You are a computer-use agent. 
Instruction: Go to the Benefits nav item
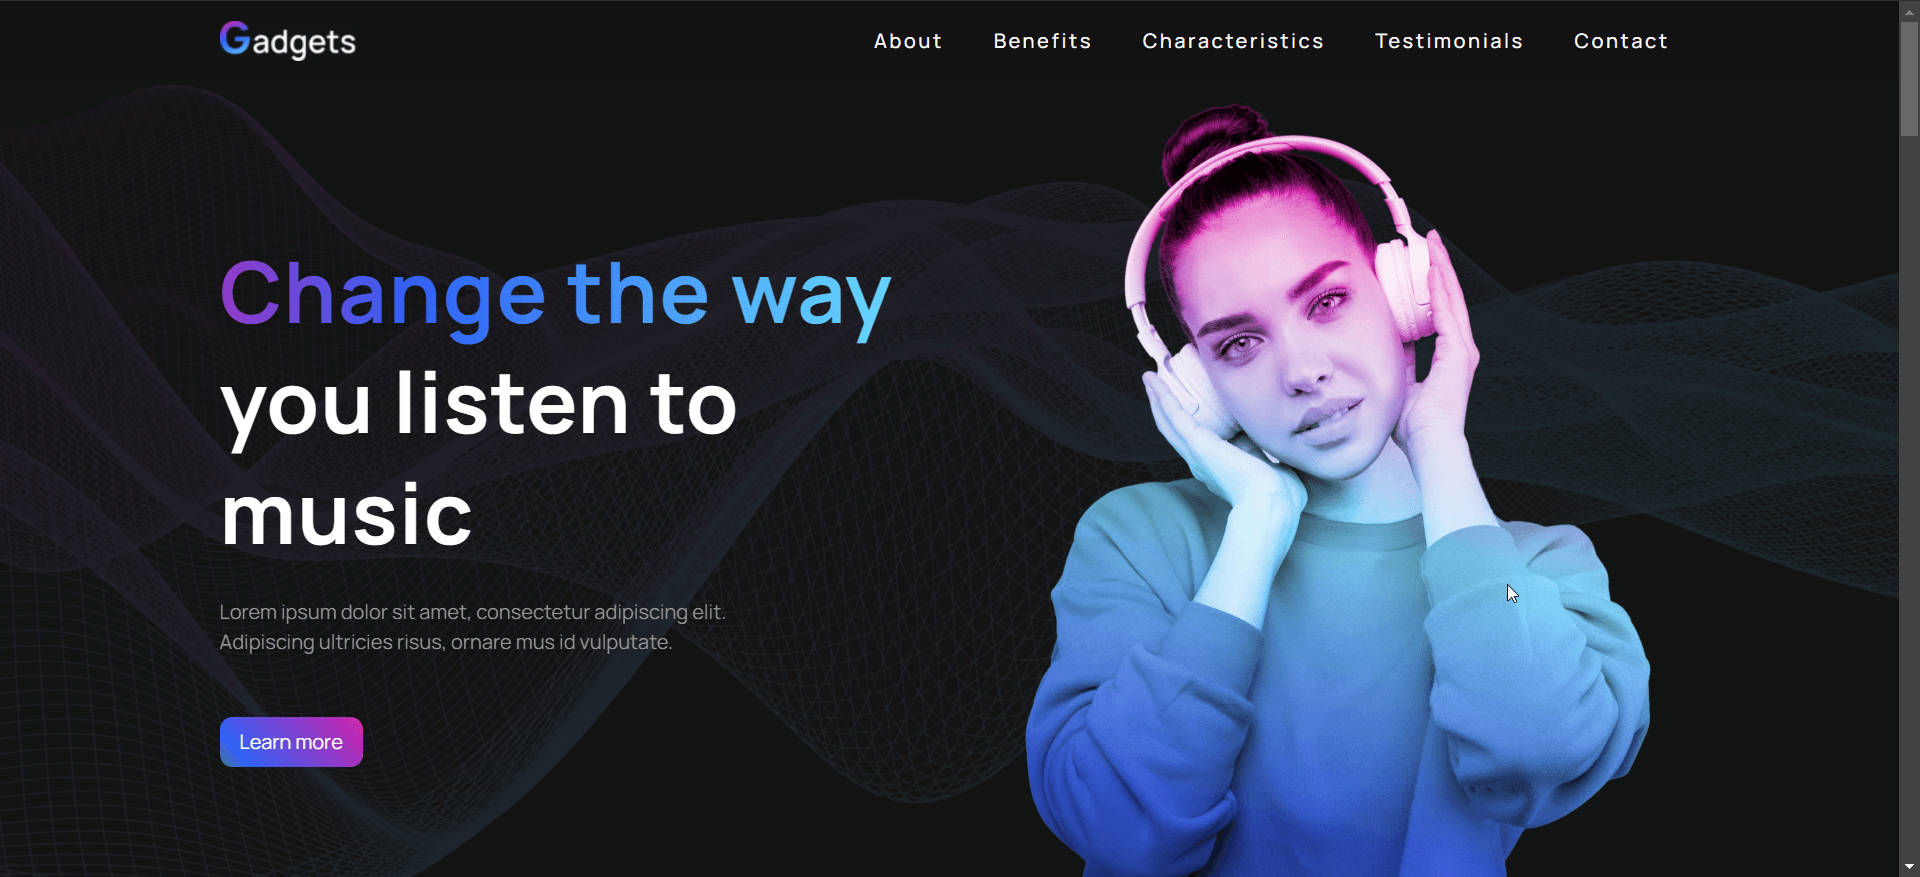point(1042,41)
